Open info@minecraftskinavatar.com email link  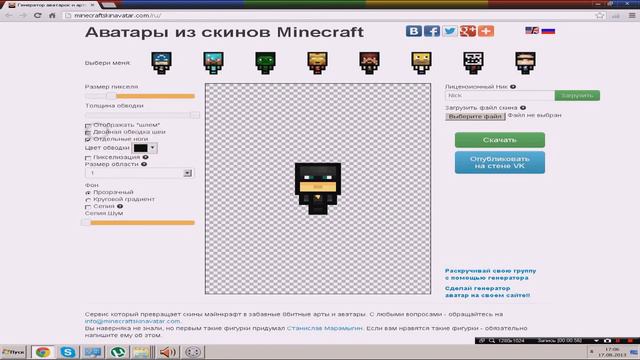(x=133, y=321)
